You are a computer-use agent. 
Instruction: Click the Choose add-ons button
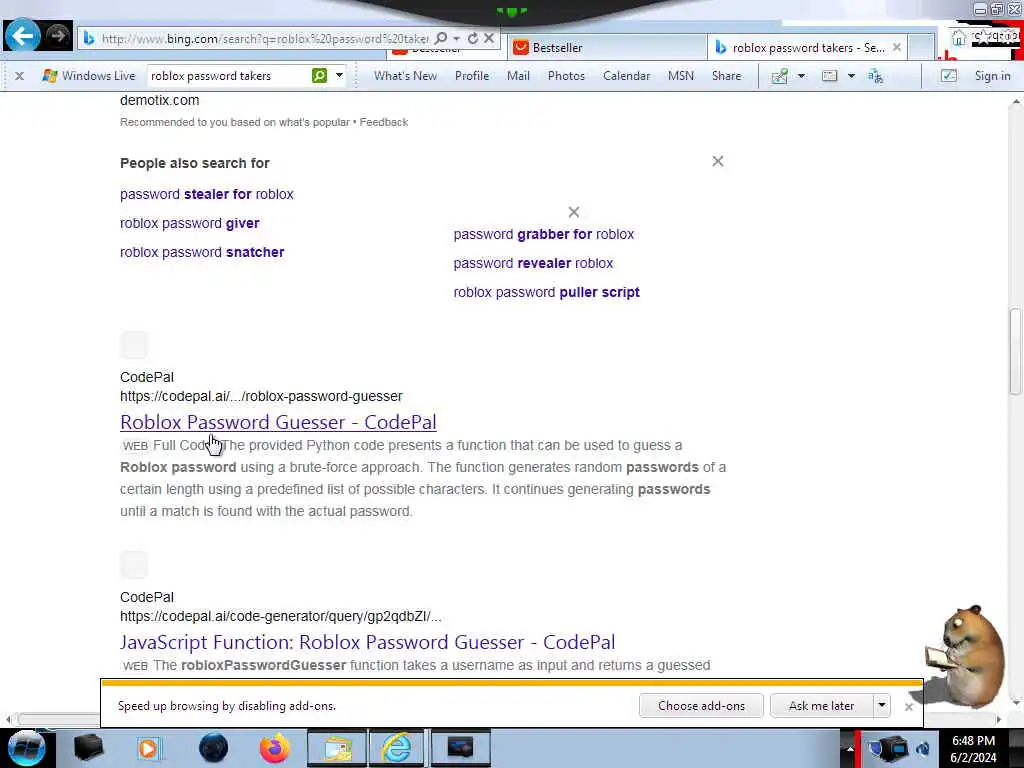click(x=701, y=706)
